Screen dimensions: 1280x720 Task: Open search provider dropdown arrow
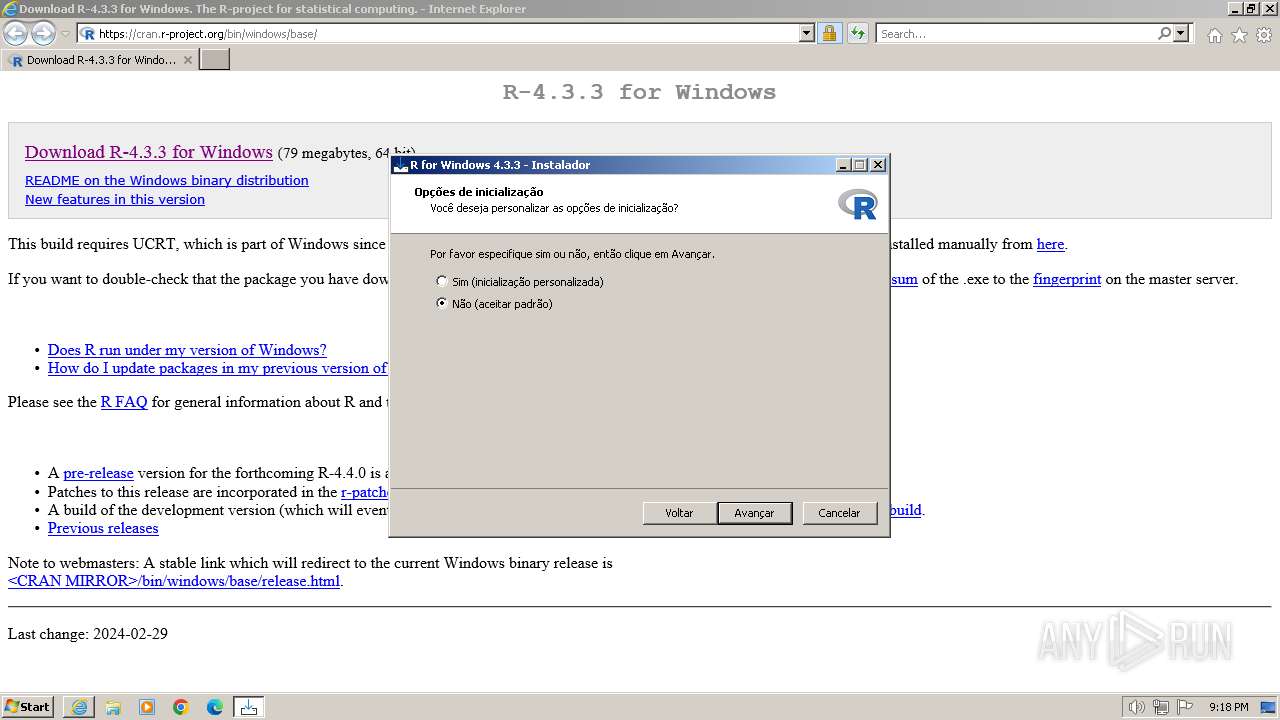click(x=1181, y=34)
